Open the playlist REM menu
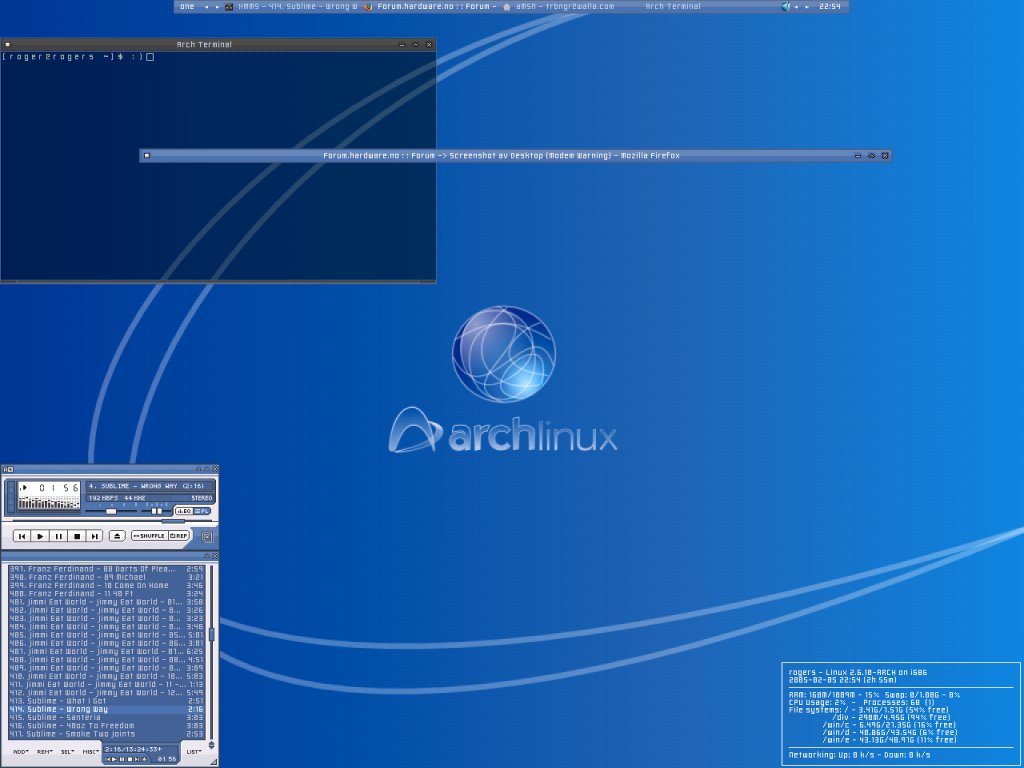 [x=44, y=752]
